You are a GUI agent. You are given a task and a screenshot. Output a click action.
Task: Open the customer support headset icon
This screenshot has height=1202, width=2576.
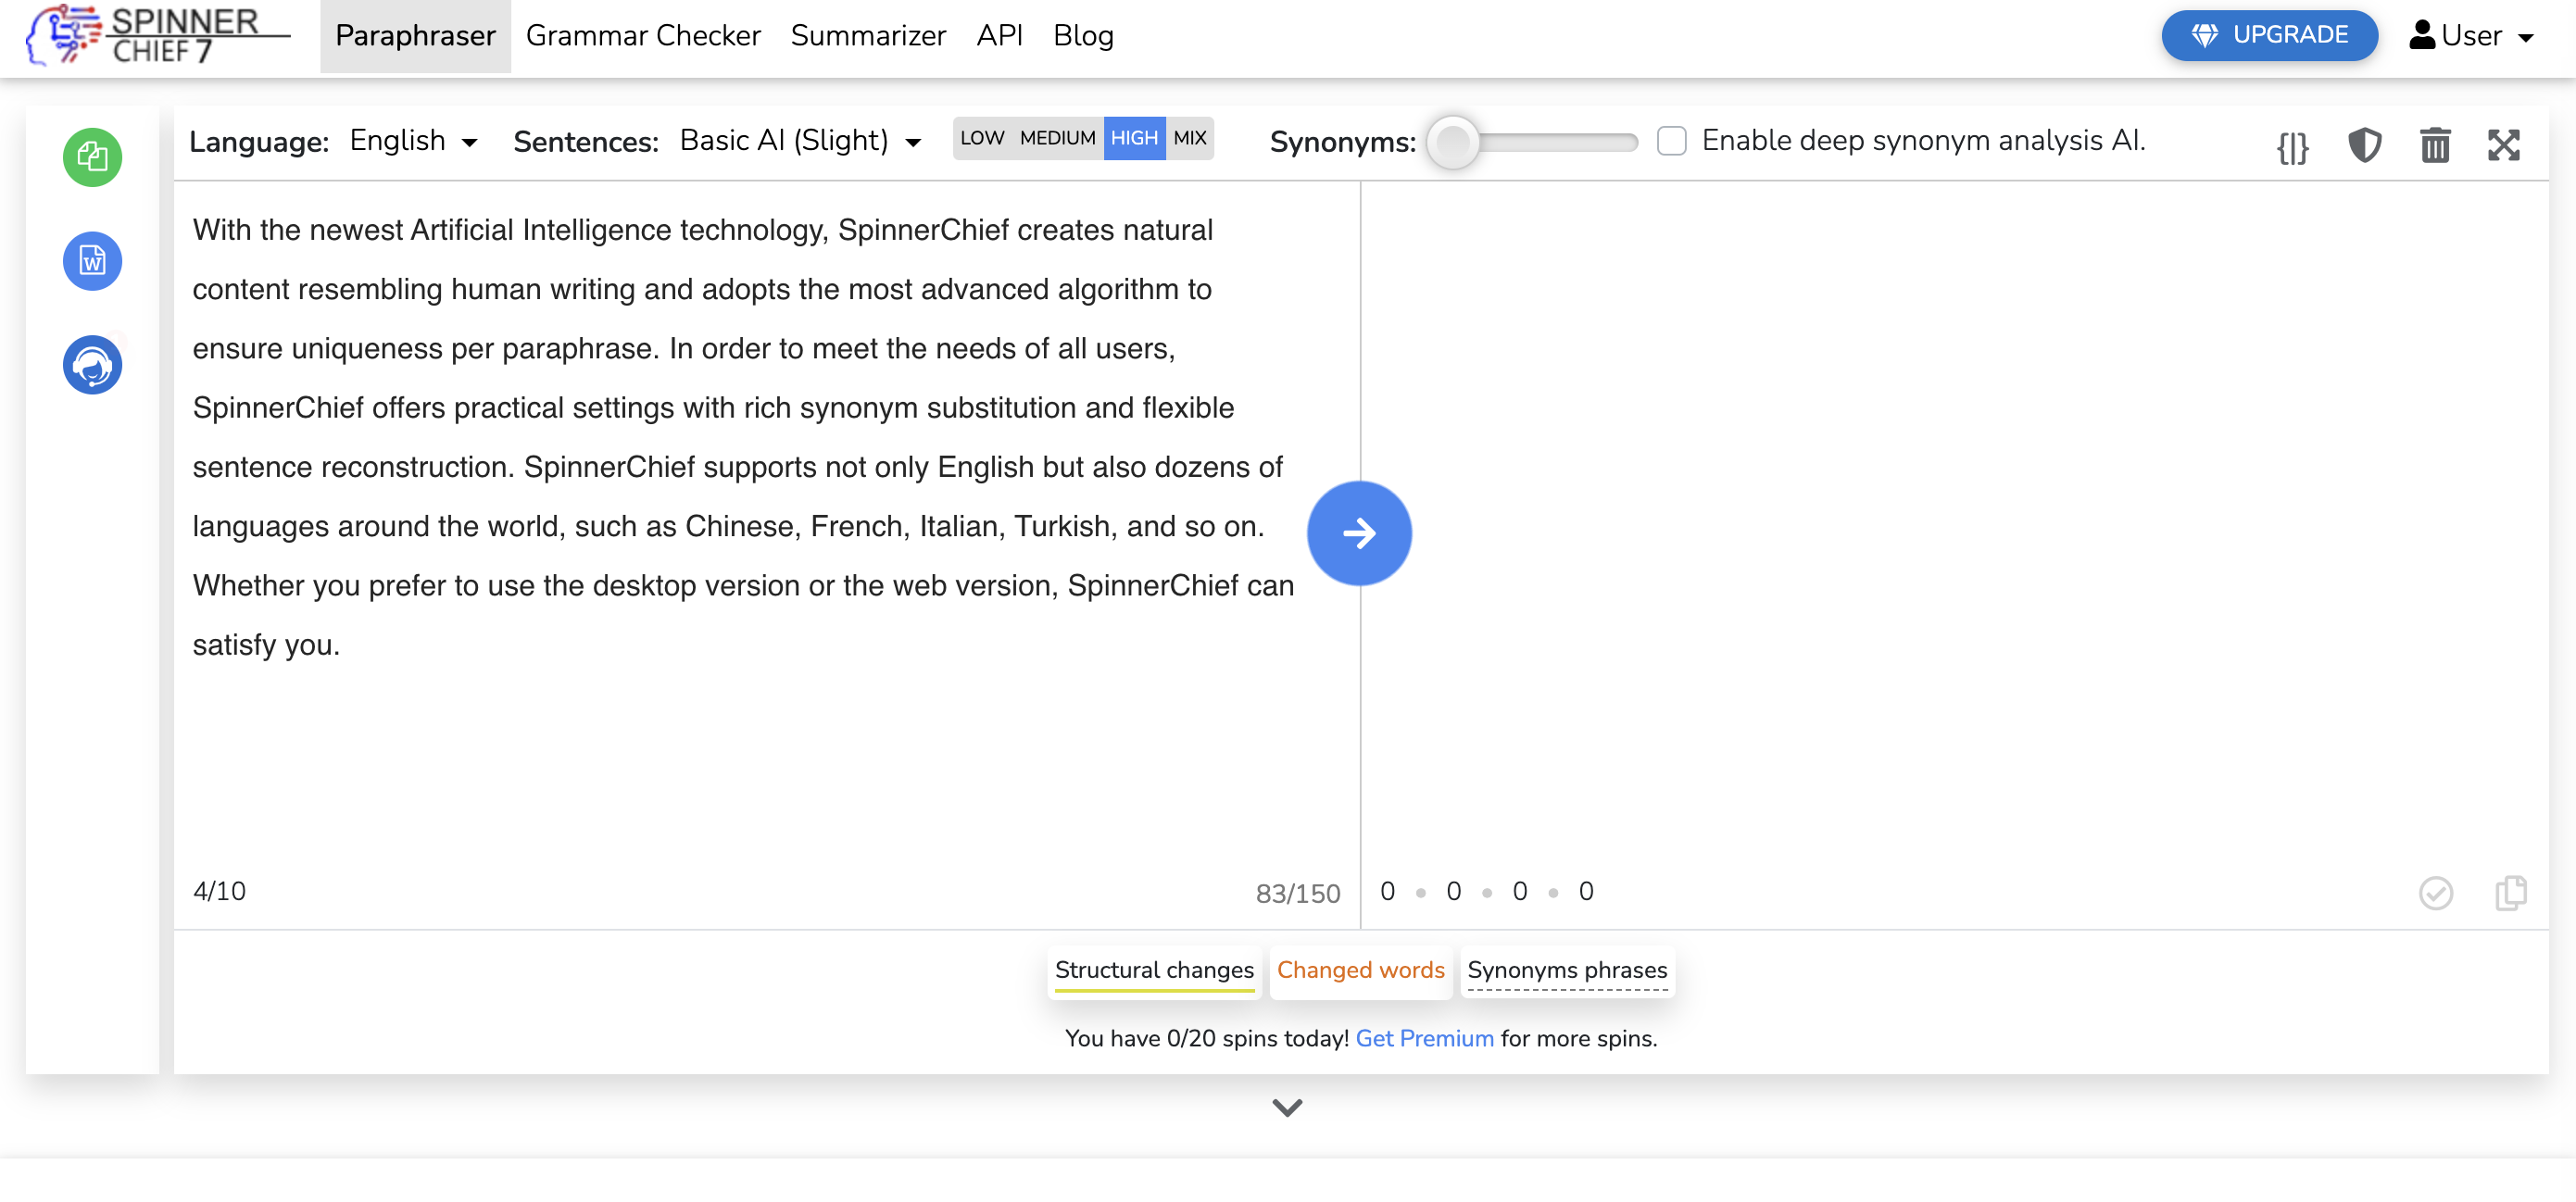pyautogui.click(x=92, y=365)
